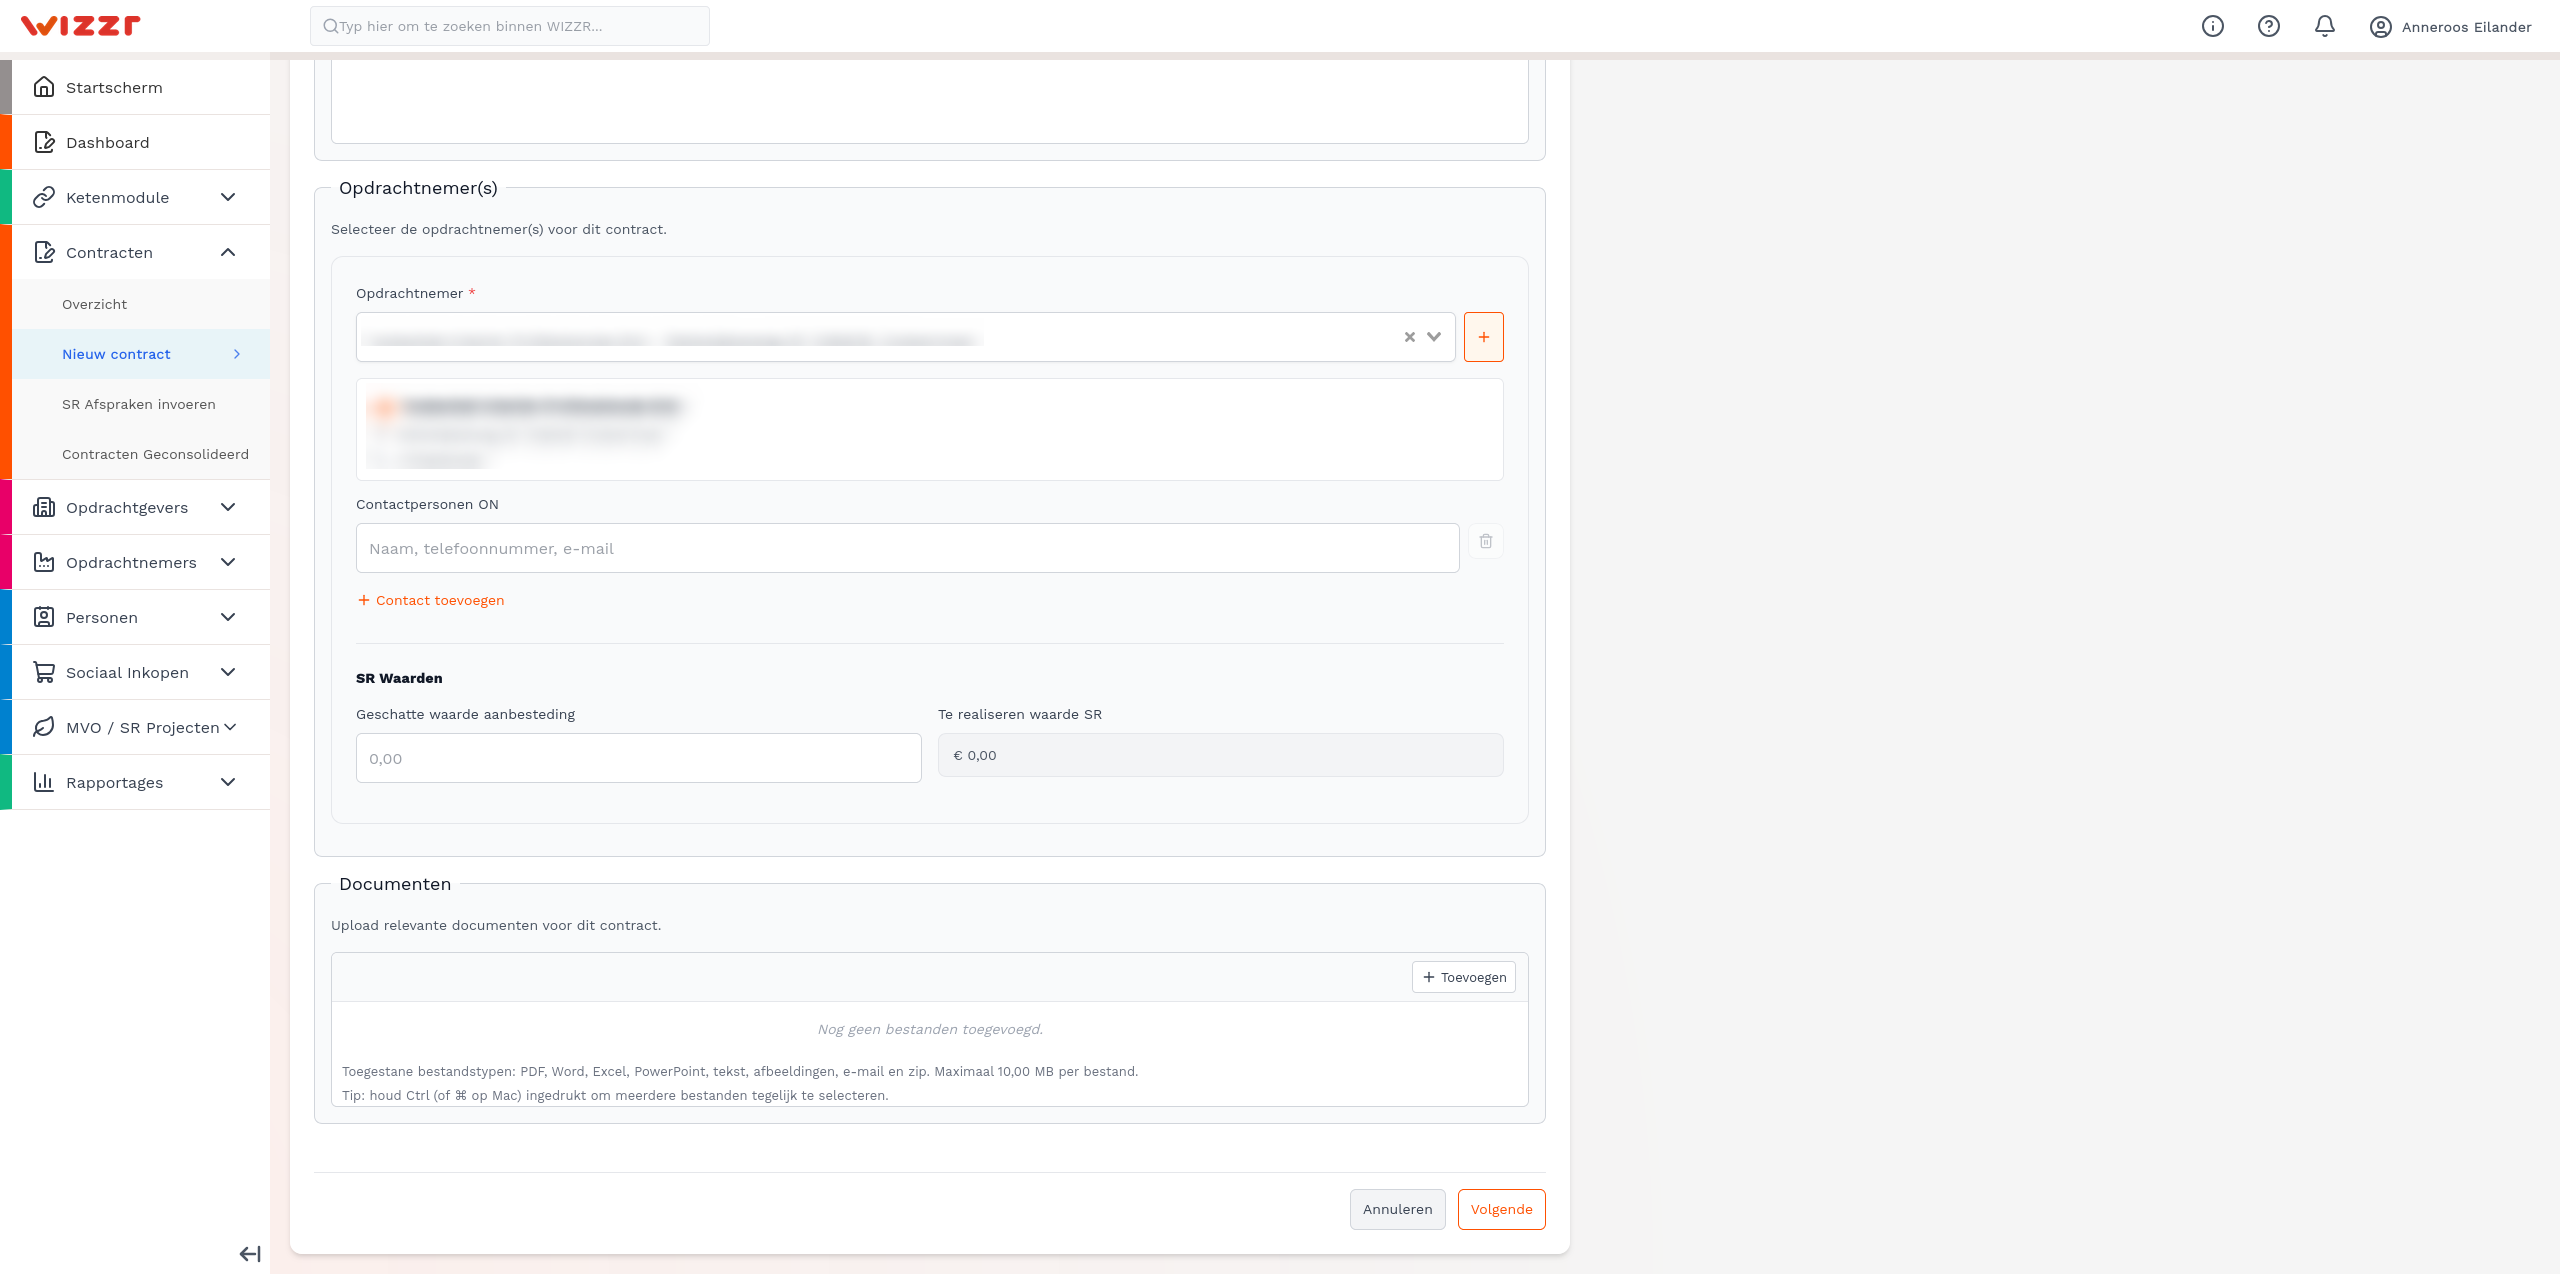Click the Personen contact icon
The image size is (2560, 1274).
tap(44, 617)
